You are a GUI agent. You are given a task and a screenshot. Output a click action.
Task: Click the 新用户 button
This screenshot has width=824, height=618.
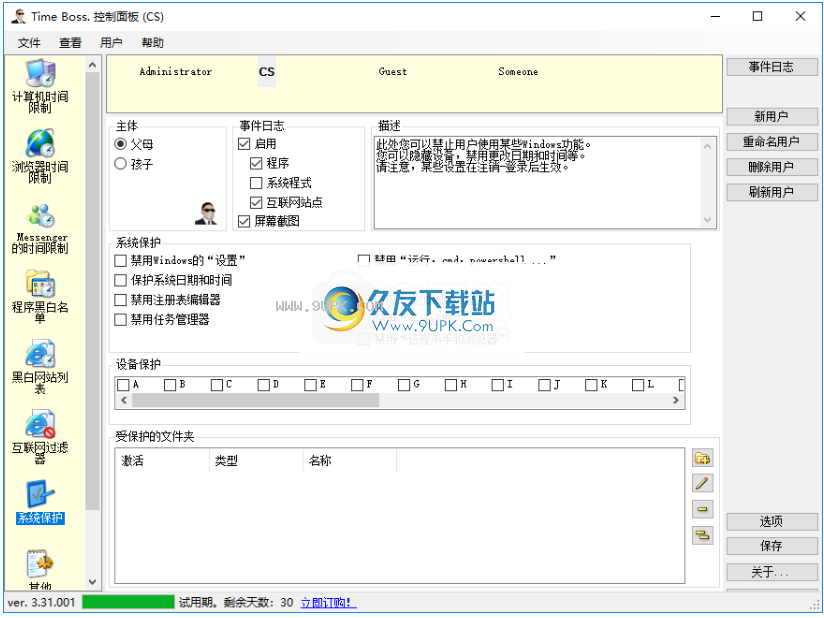pos(771,117)
